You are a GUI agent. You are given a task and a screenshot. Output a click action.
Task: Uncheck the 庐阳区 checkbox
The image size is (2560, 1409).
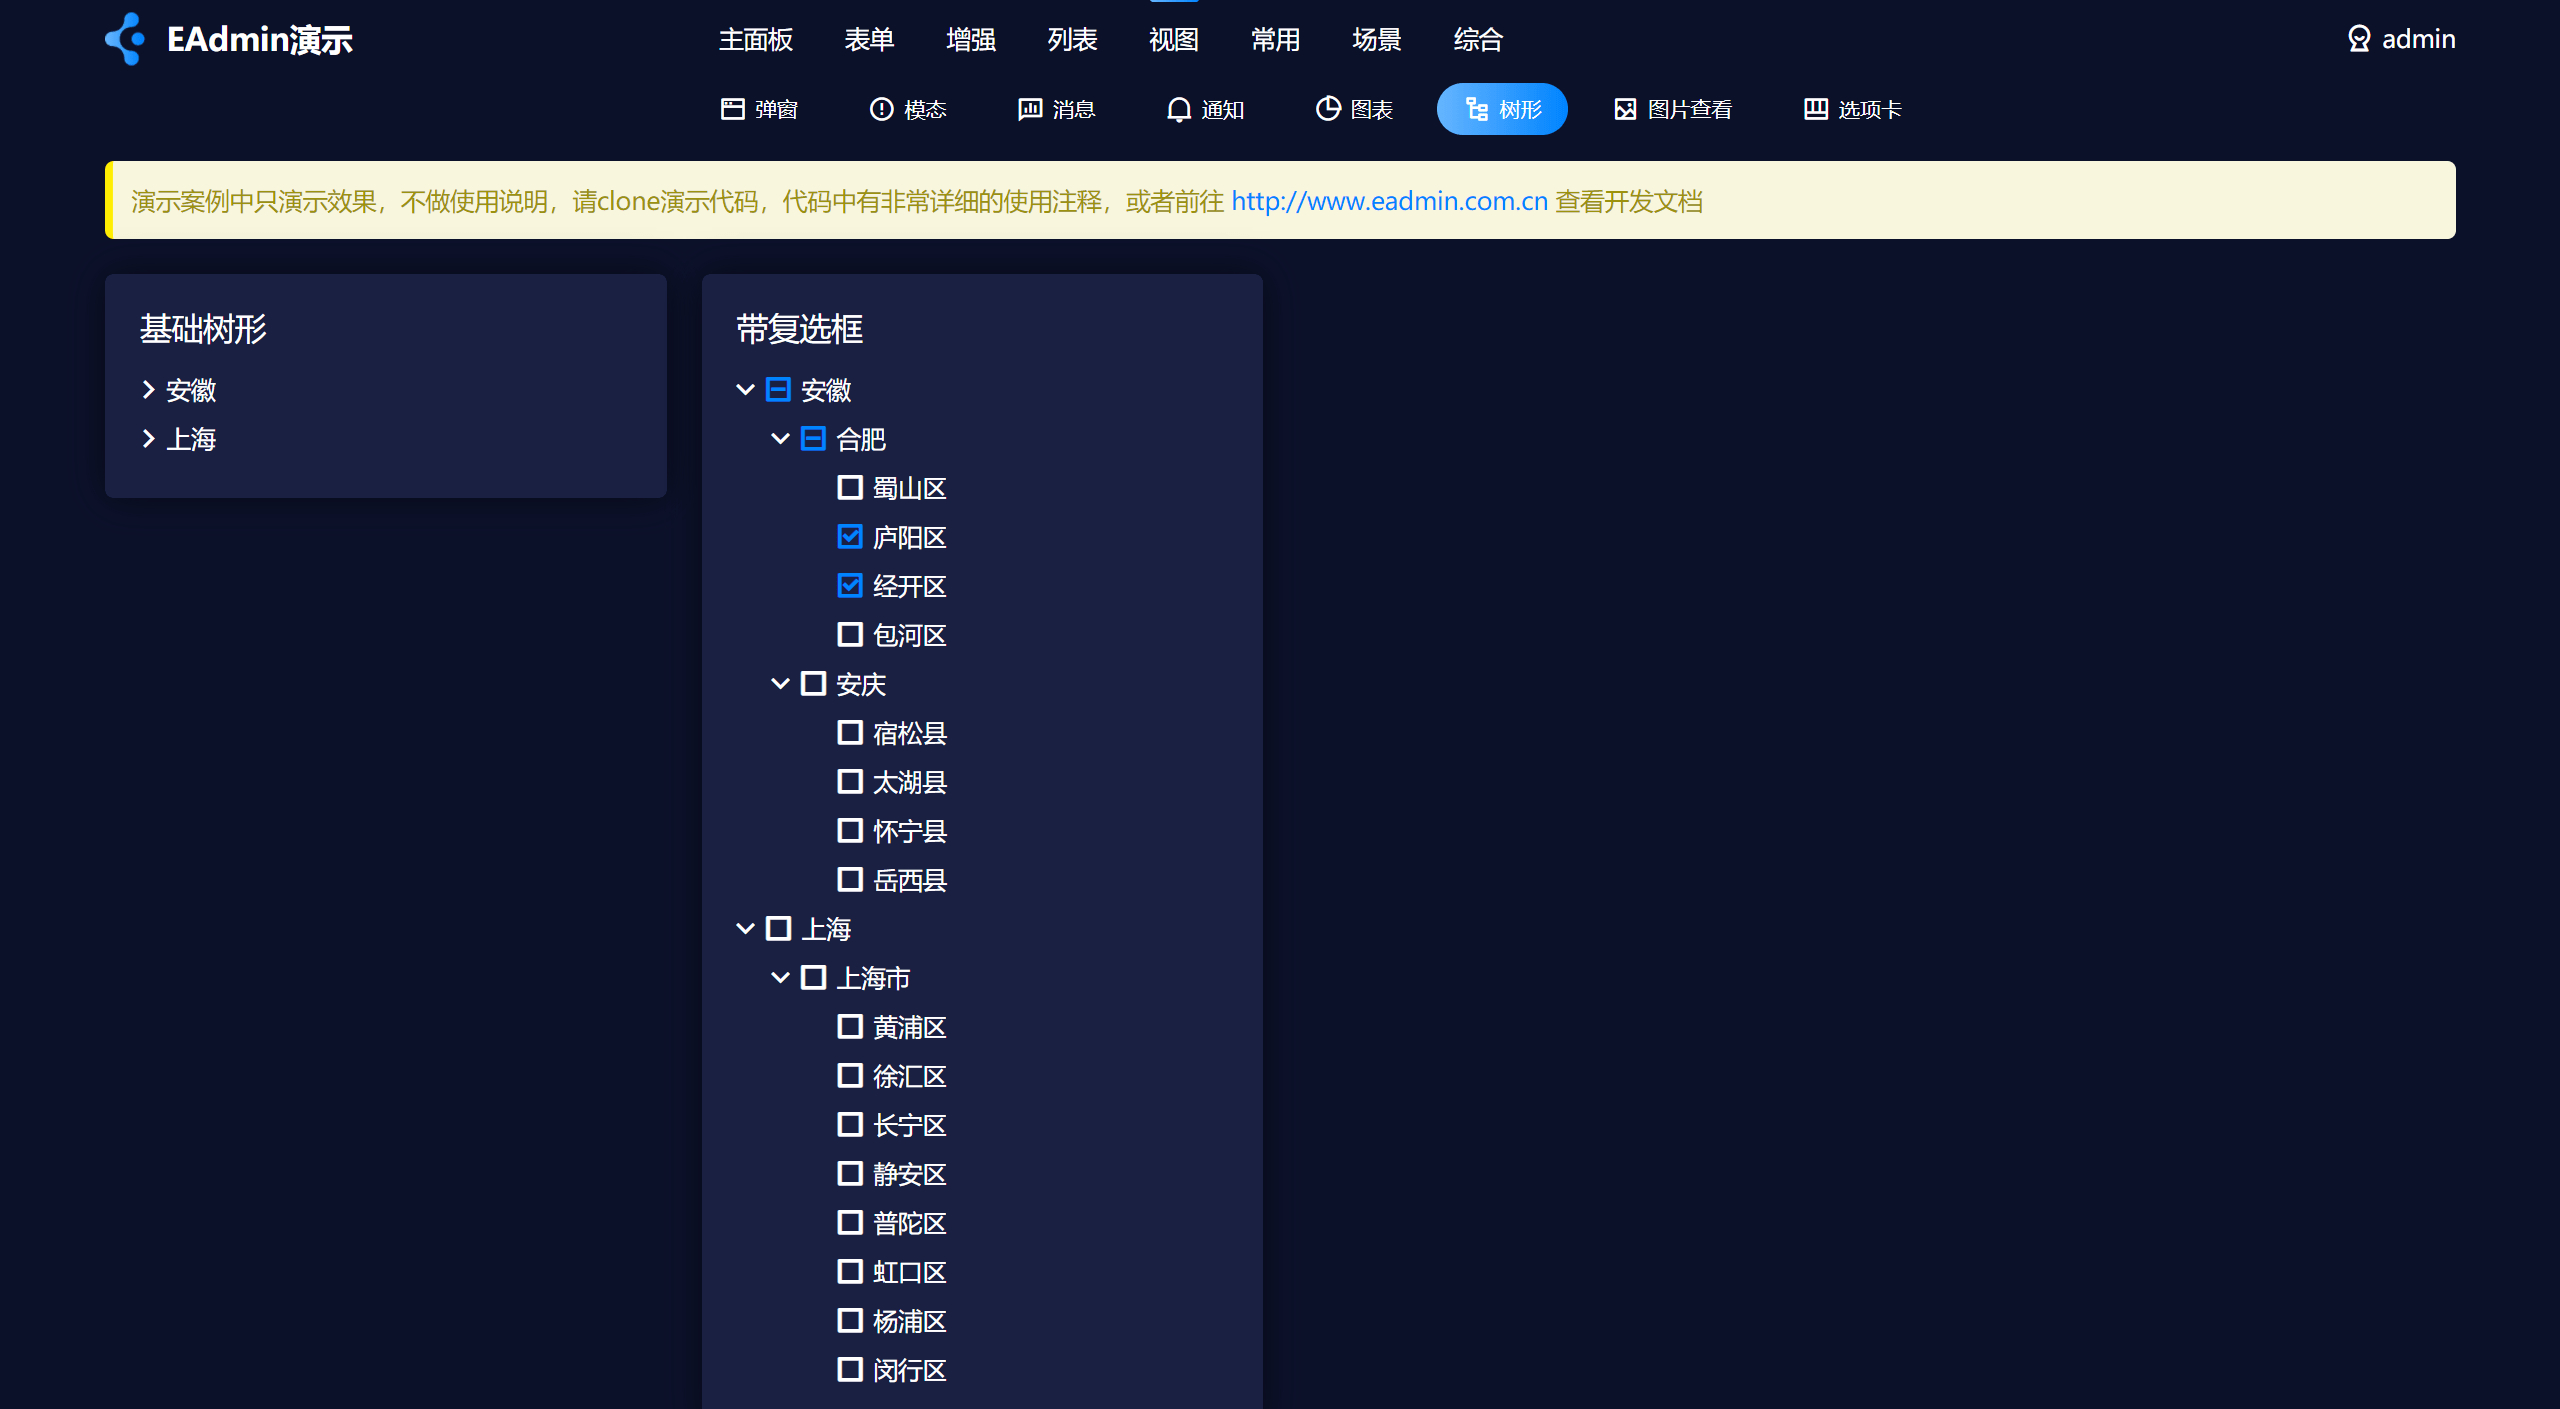pos(850,537)
